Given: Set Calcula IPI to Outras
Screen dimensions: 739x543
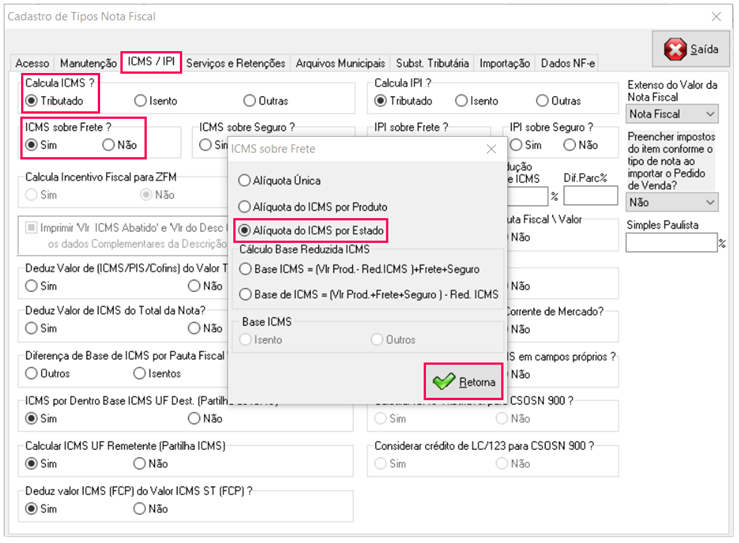Looking at the screenshot, I should click(543, 101).
